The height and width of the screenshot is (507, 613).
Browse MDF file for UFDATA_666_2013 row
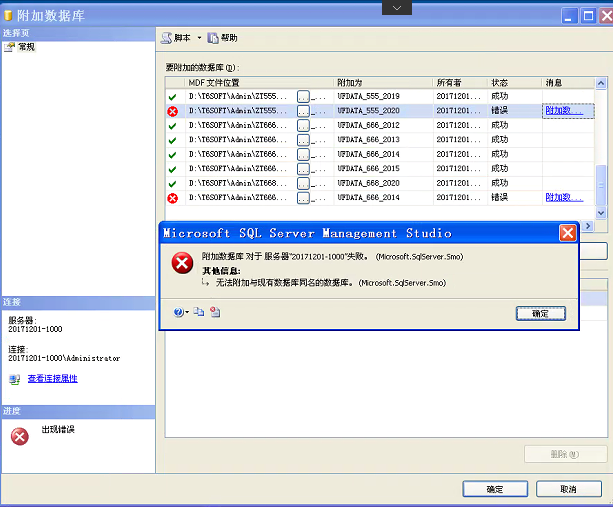click(x=303, y=140)
